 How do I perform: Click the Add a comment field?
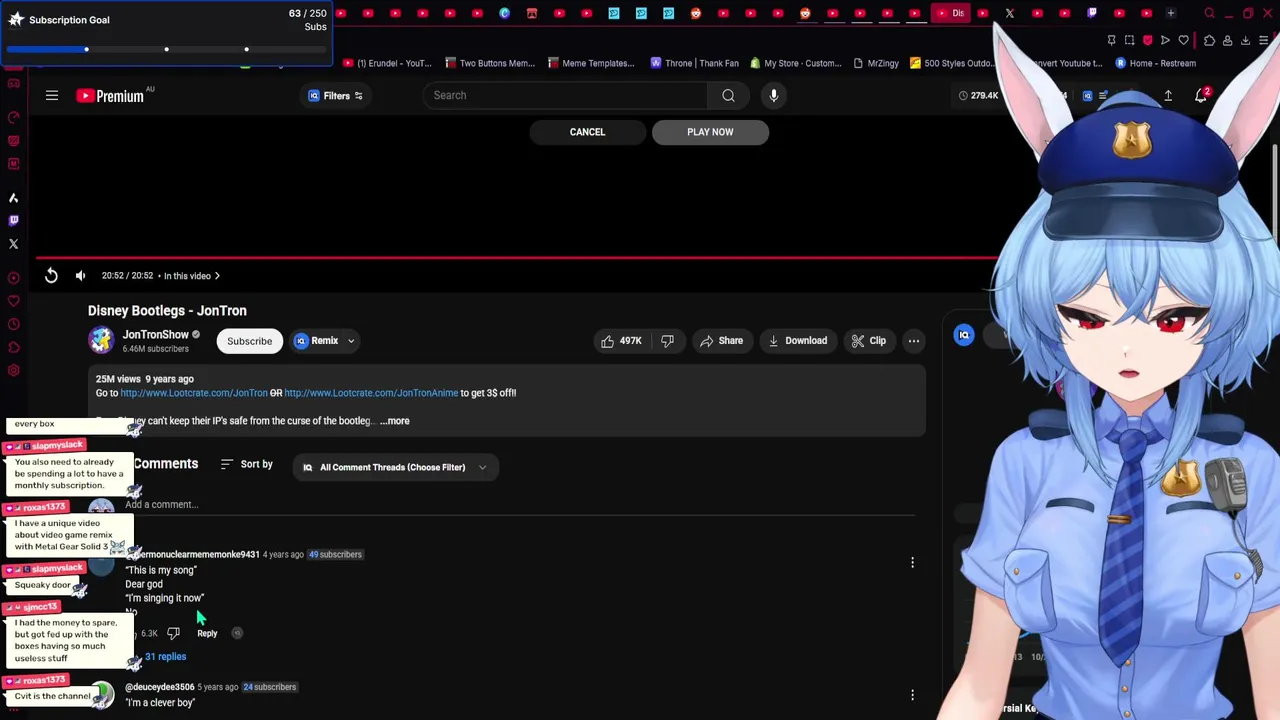pyautogui.click(x=519, y=505)
